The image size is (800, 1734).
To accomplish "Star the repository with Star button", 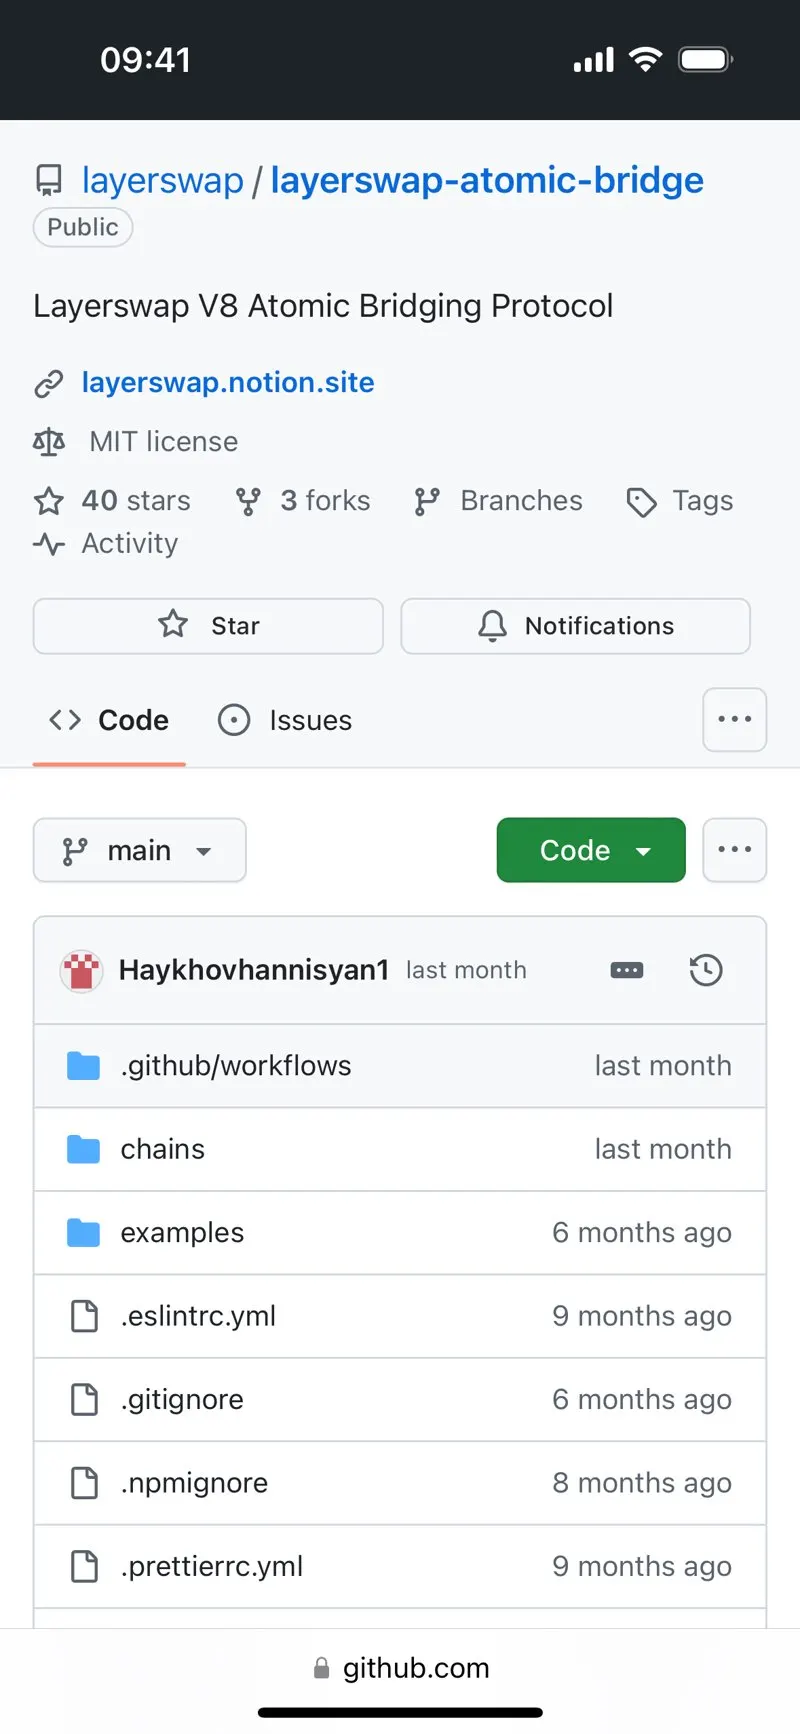I will pyautogui.click(x=208, y=626).
